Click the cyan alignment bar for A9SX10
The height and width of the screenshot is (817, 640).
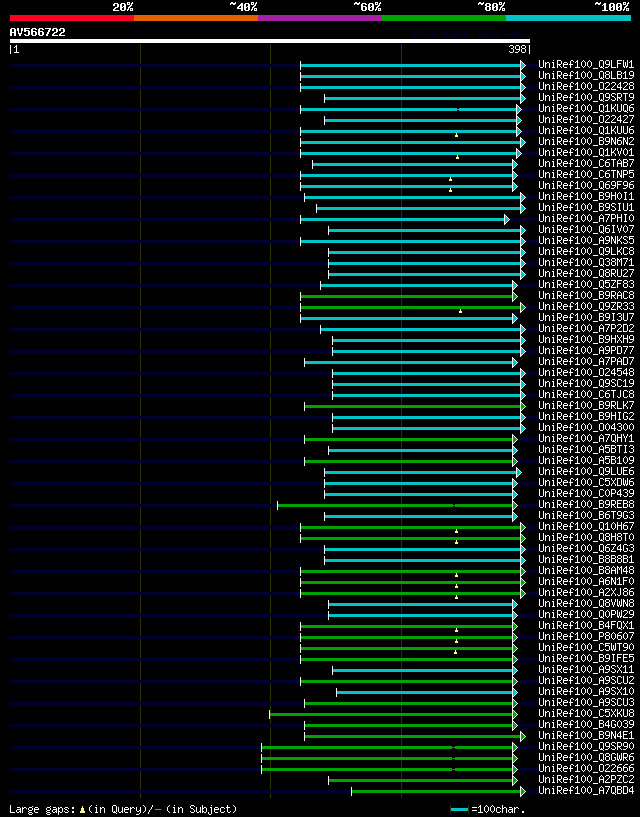pyautogui.click(x=427, y=692)
